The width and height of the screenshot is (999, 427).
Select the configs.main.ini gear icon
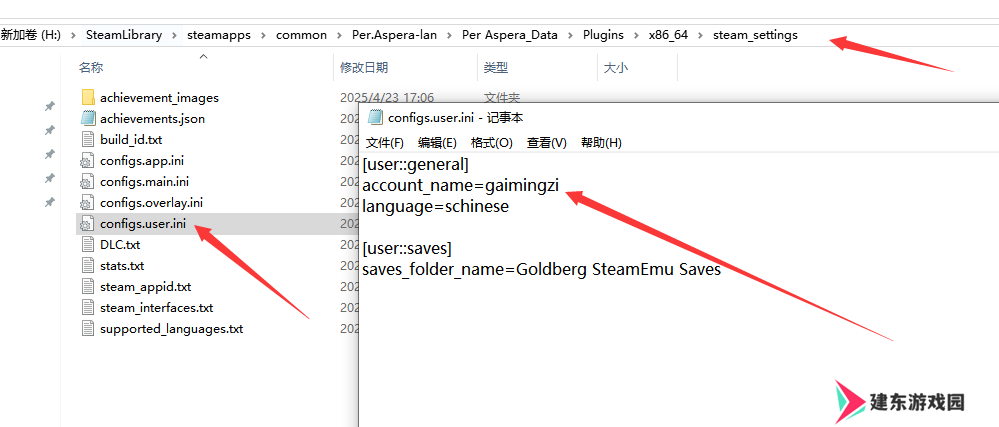pos(88,182)
